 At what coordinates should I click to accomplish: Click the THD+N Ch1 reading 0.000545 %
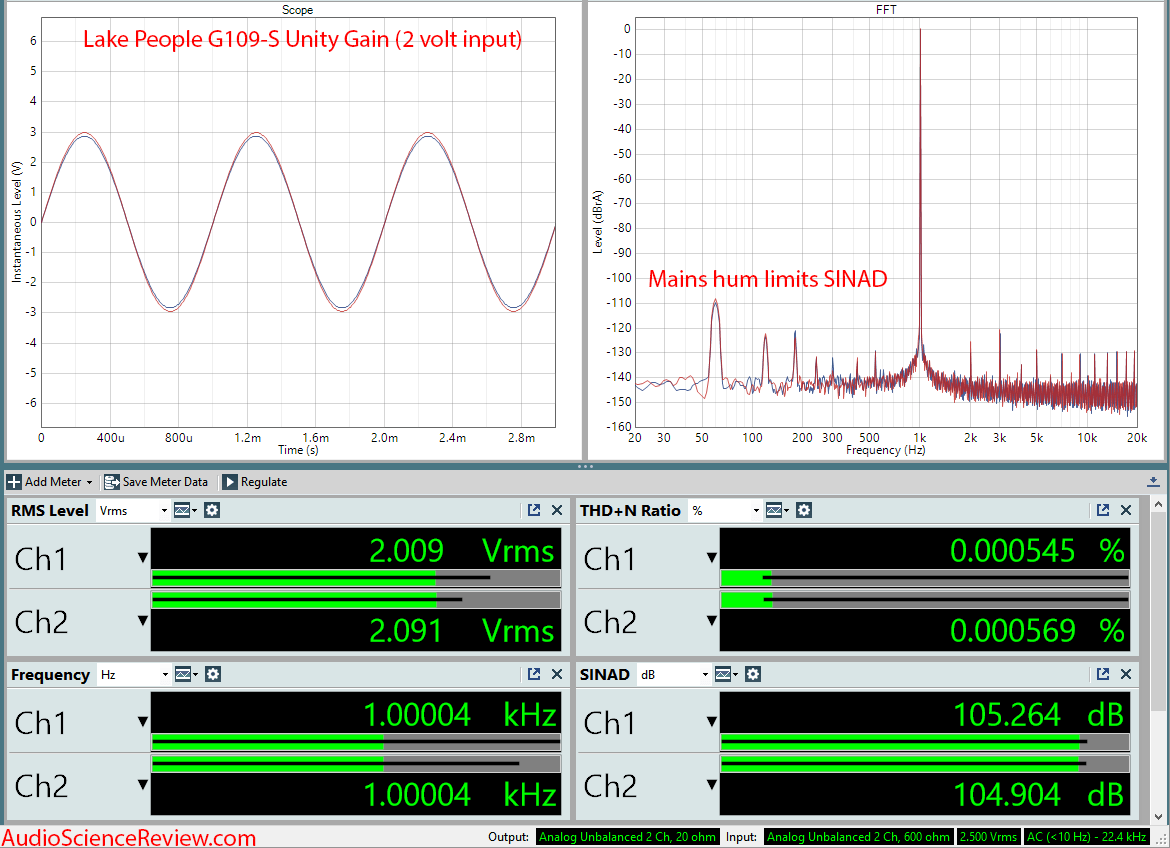[1037, 551]
